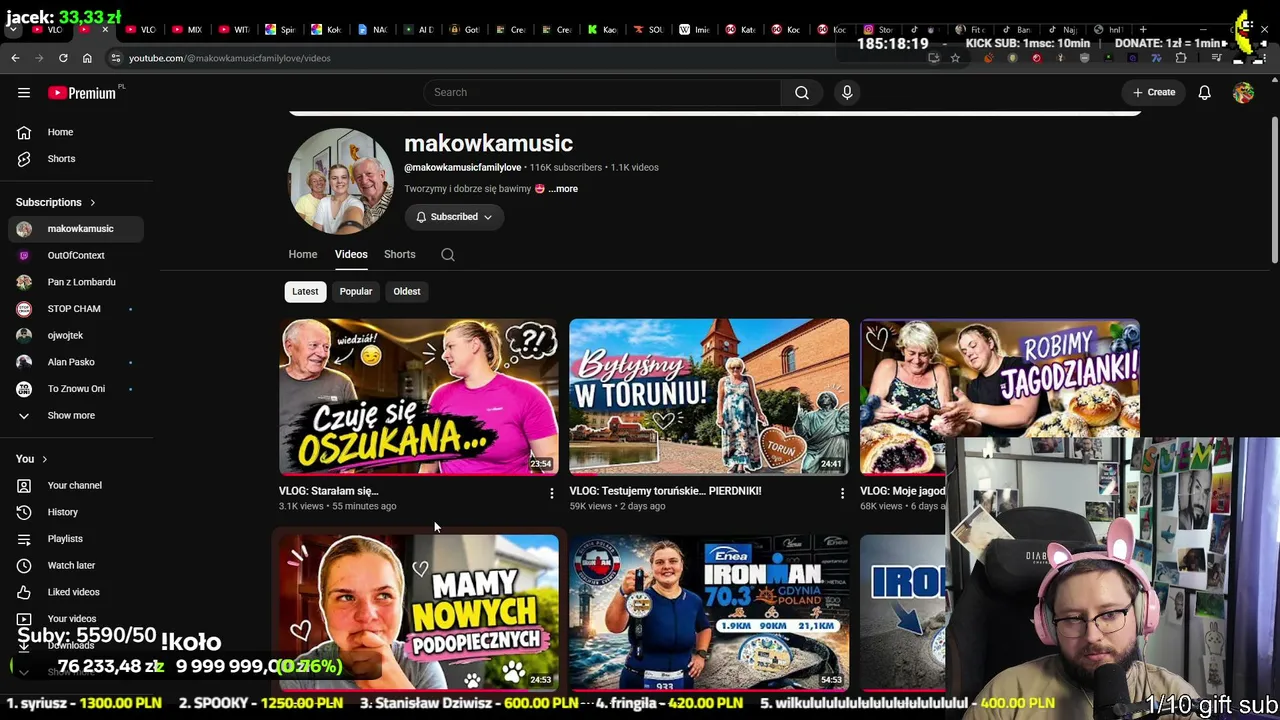
Task: Play the 'Mamy nowych podopiecznych' video thumbnail
Action: point(419,613)
